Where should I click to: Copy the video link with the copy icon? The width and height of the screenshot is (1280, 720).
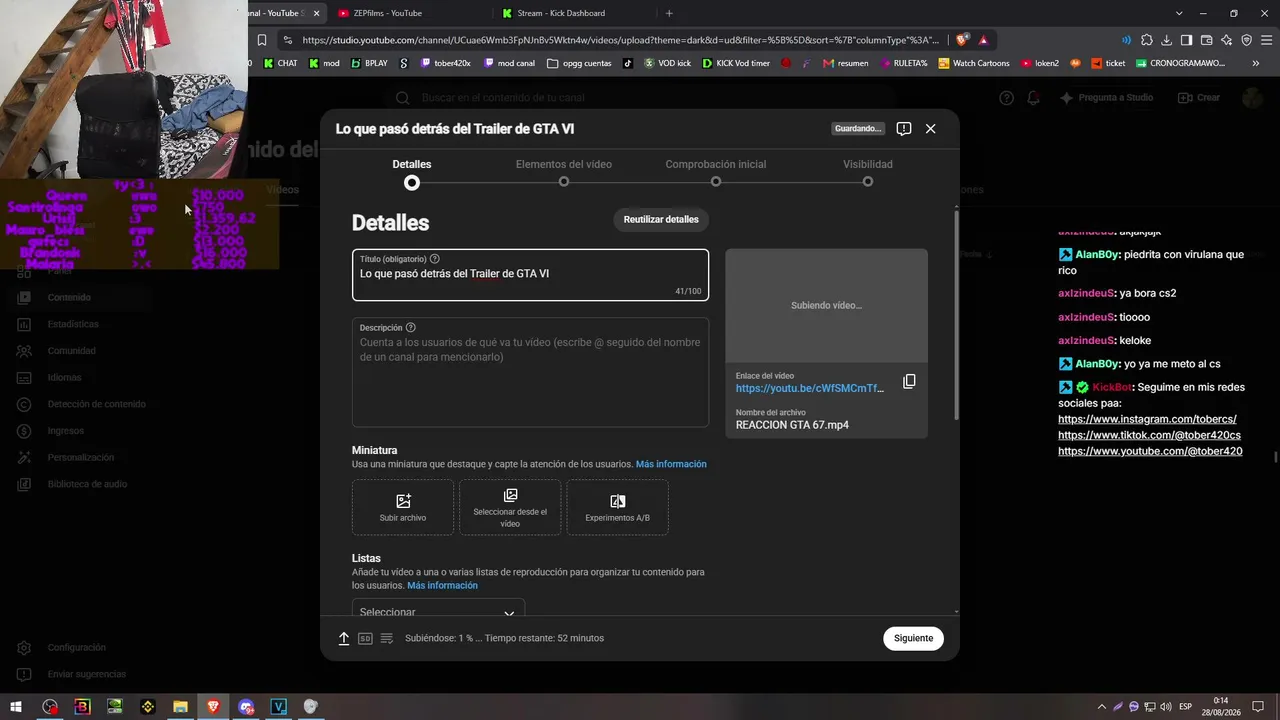point(909,381)
